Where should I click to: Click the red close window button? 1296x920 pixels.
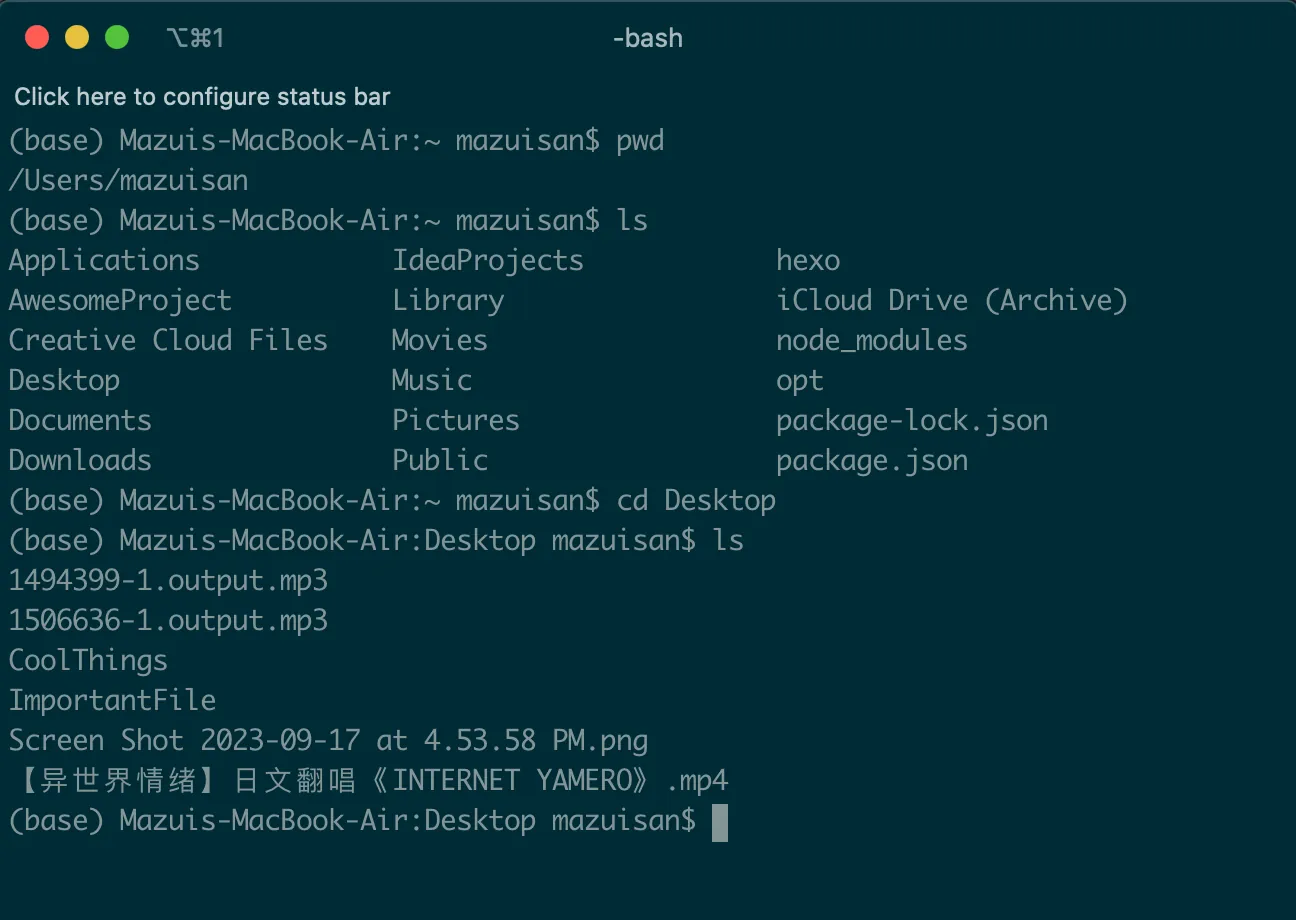click(x=37, y=38)
